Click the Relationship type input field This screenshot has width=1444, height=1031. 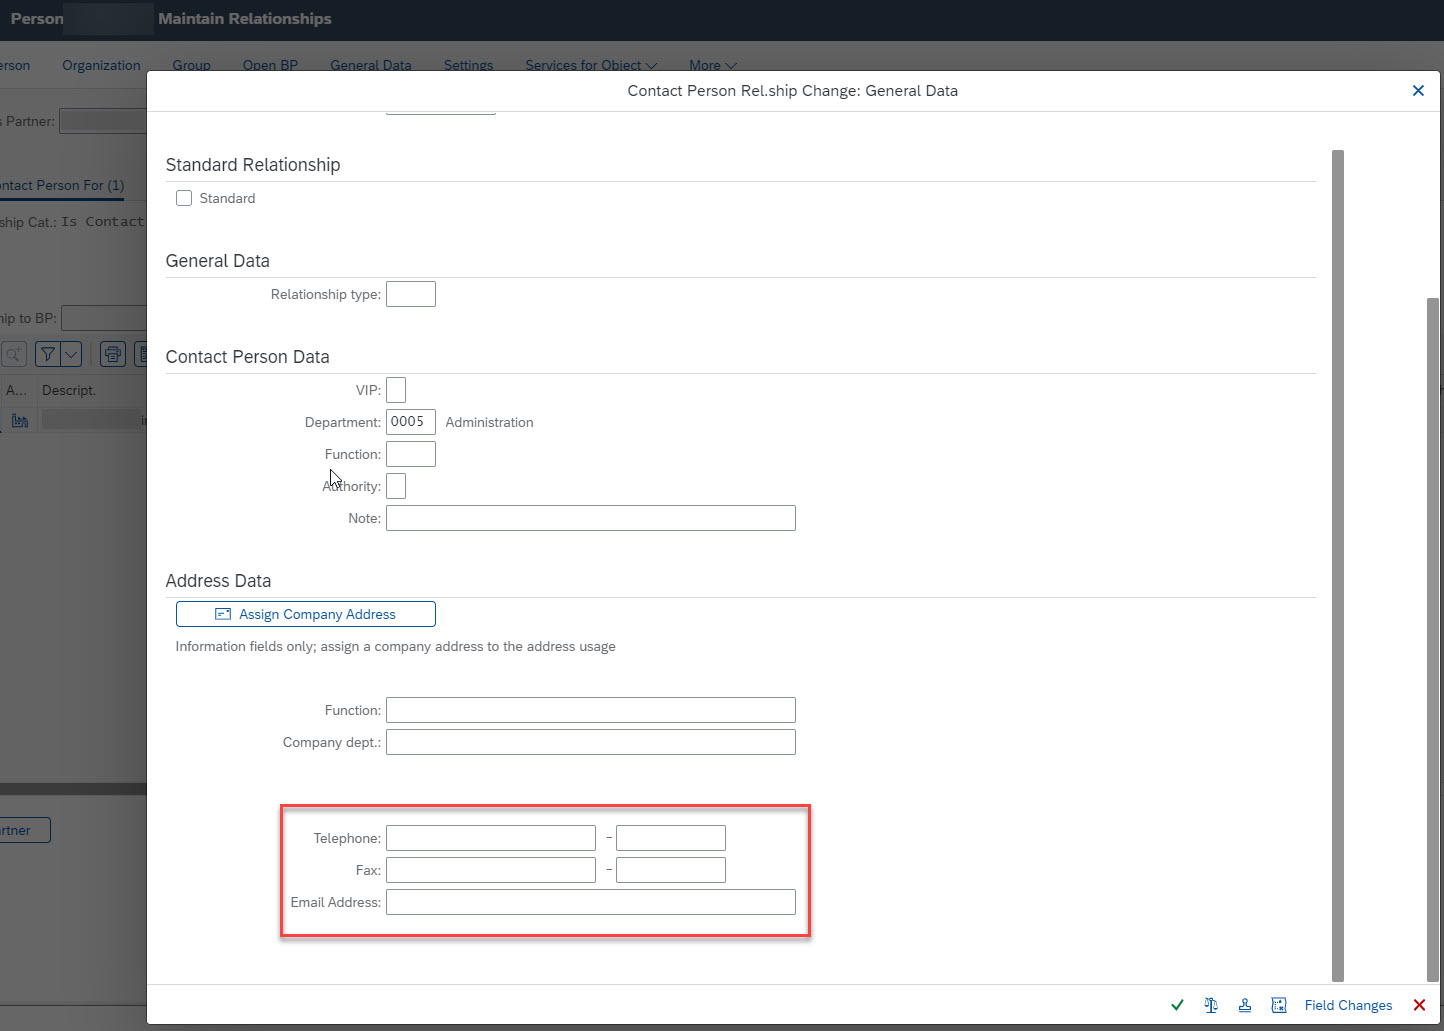click(411, 294)
